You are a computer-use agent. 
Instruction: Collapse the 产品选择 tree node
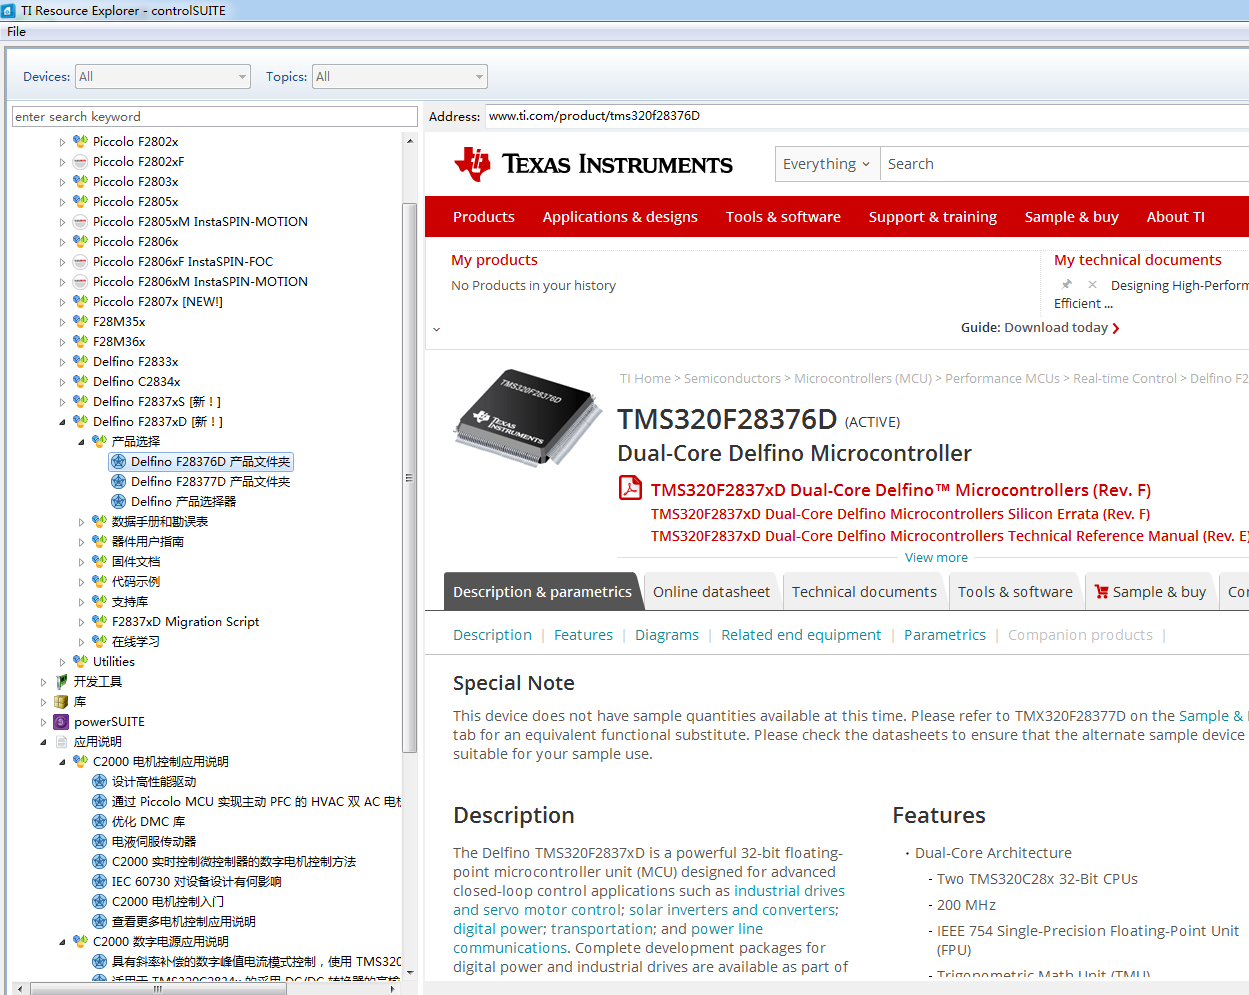pyautogui.click(x=81, y=442)
